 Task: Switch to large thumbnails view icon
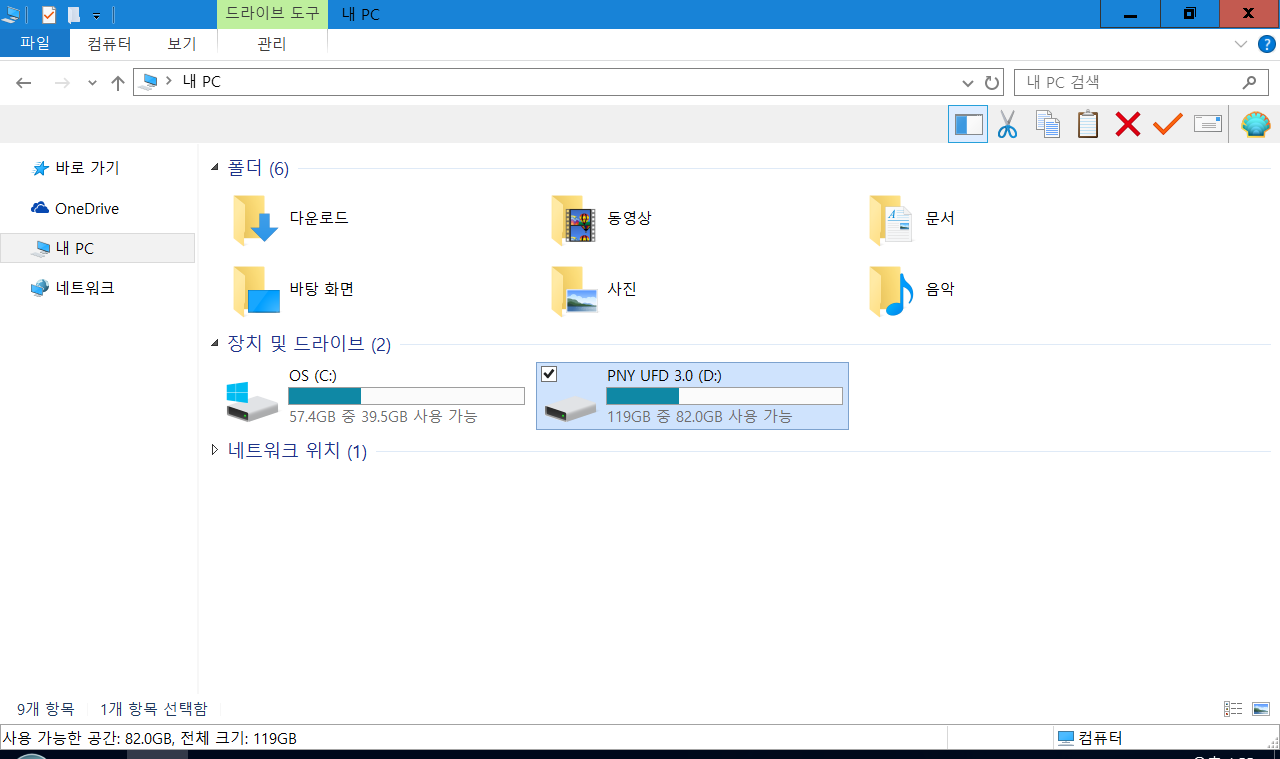pos(1260,709)
